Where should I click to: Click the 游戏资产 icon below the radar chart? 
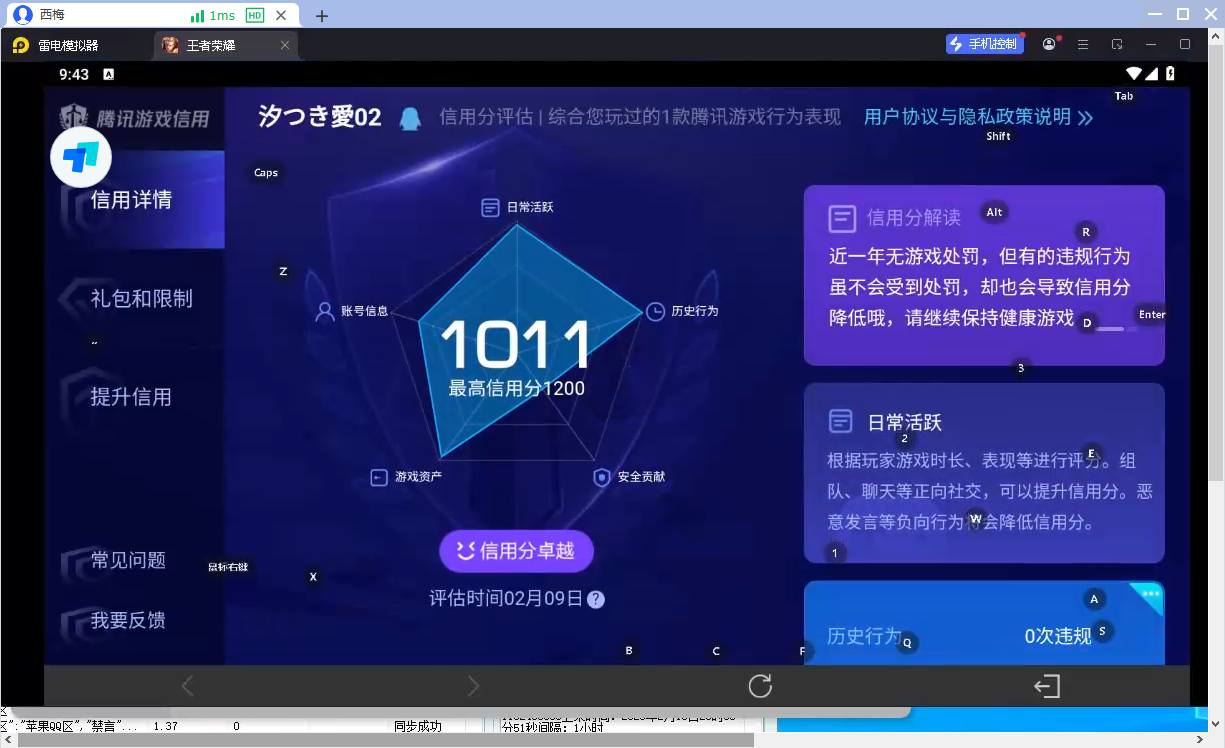coord(379,476)
